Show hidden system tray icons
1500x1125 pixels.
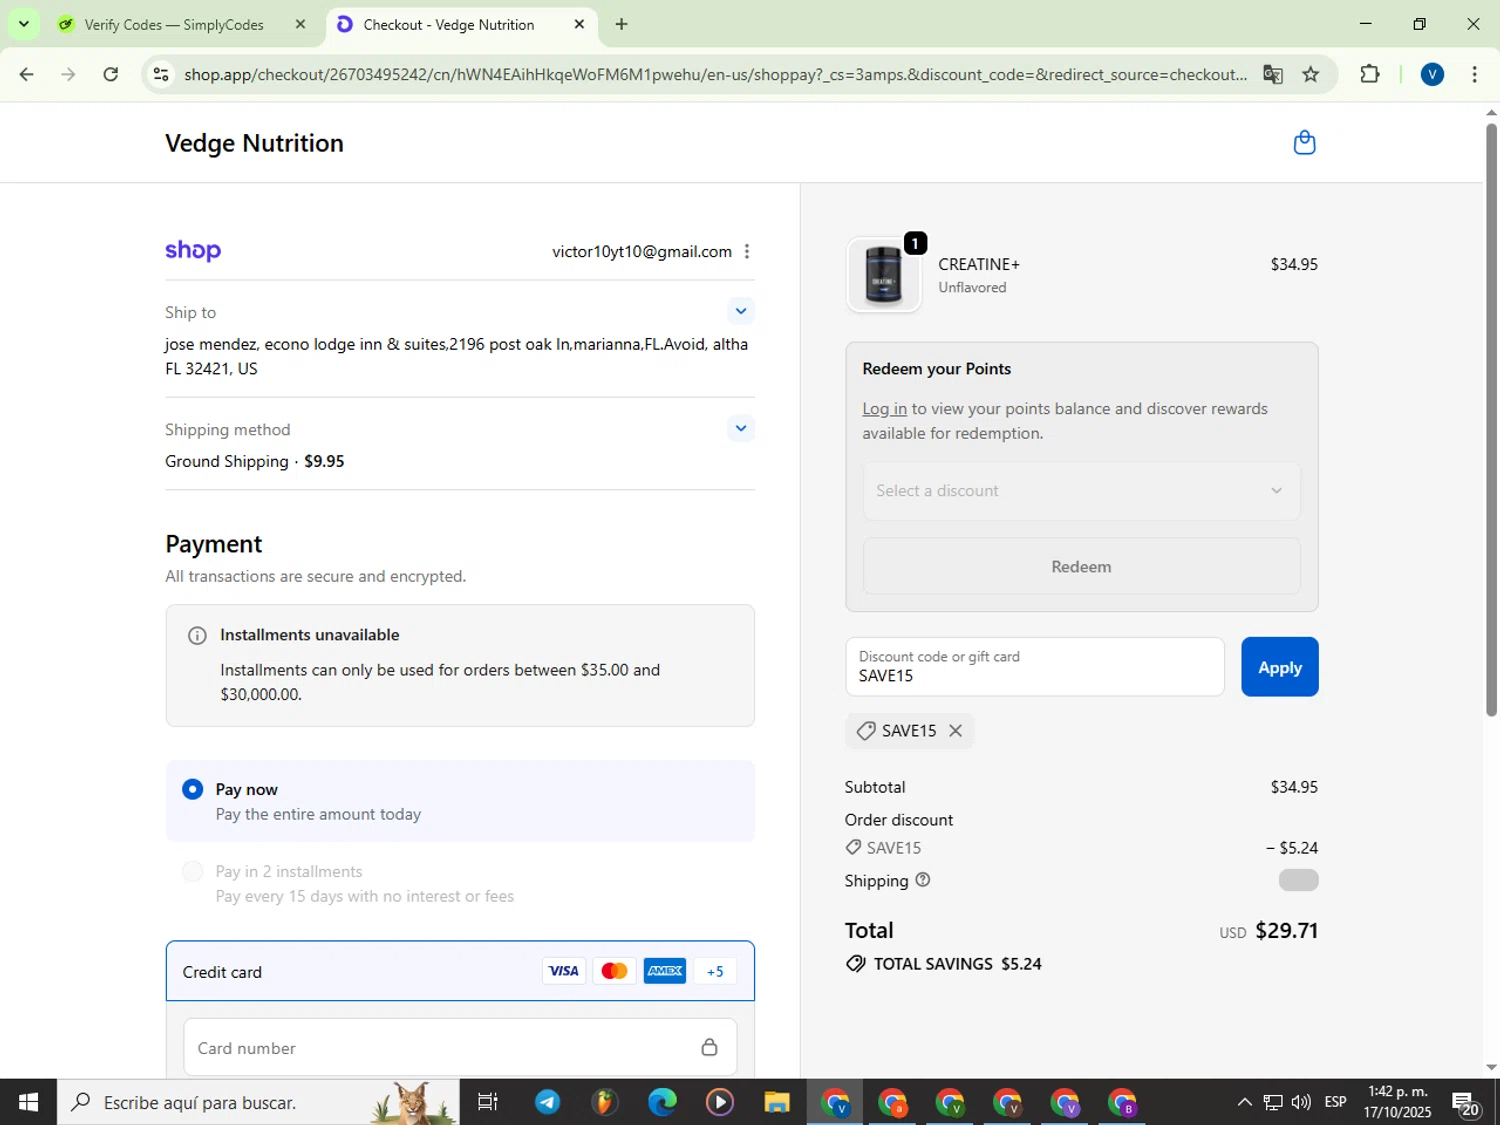pos(1244,1102)
